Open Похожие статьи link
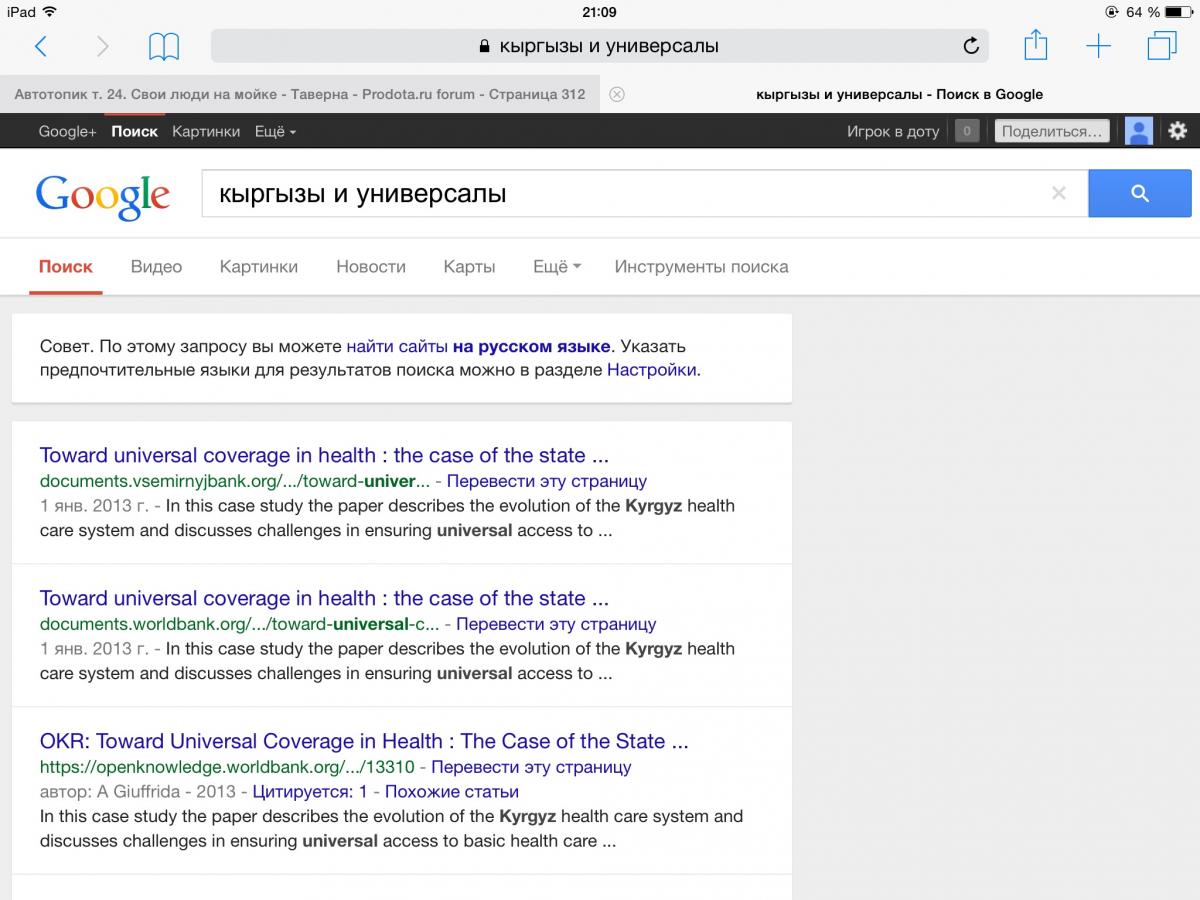The height and width of the screenshot is (900, 1200). 452,792
